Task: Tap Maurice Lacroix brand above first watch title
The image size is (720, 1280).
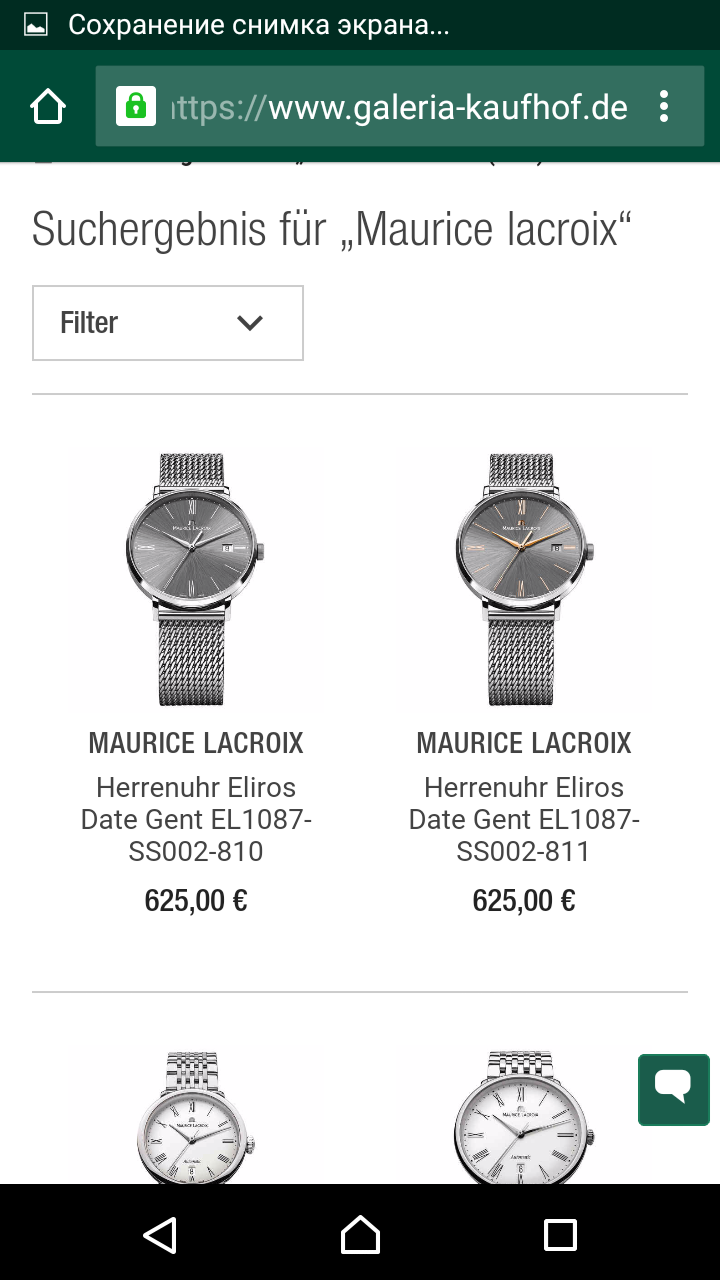Action: point(196,743)
